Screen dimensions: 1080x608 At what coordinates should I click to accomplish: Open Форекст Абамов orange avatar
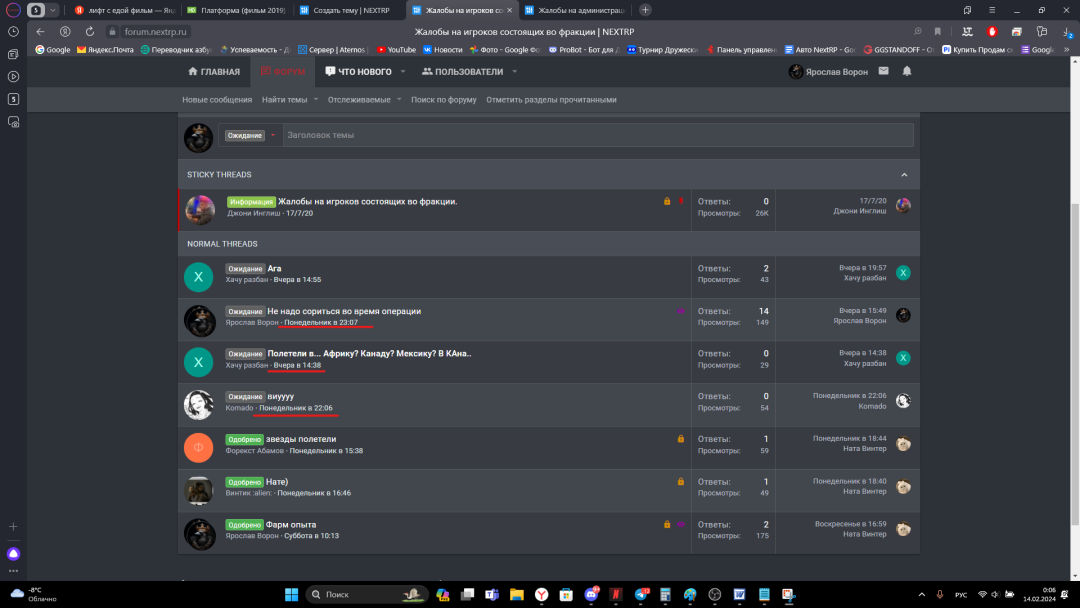coord(198,448)
